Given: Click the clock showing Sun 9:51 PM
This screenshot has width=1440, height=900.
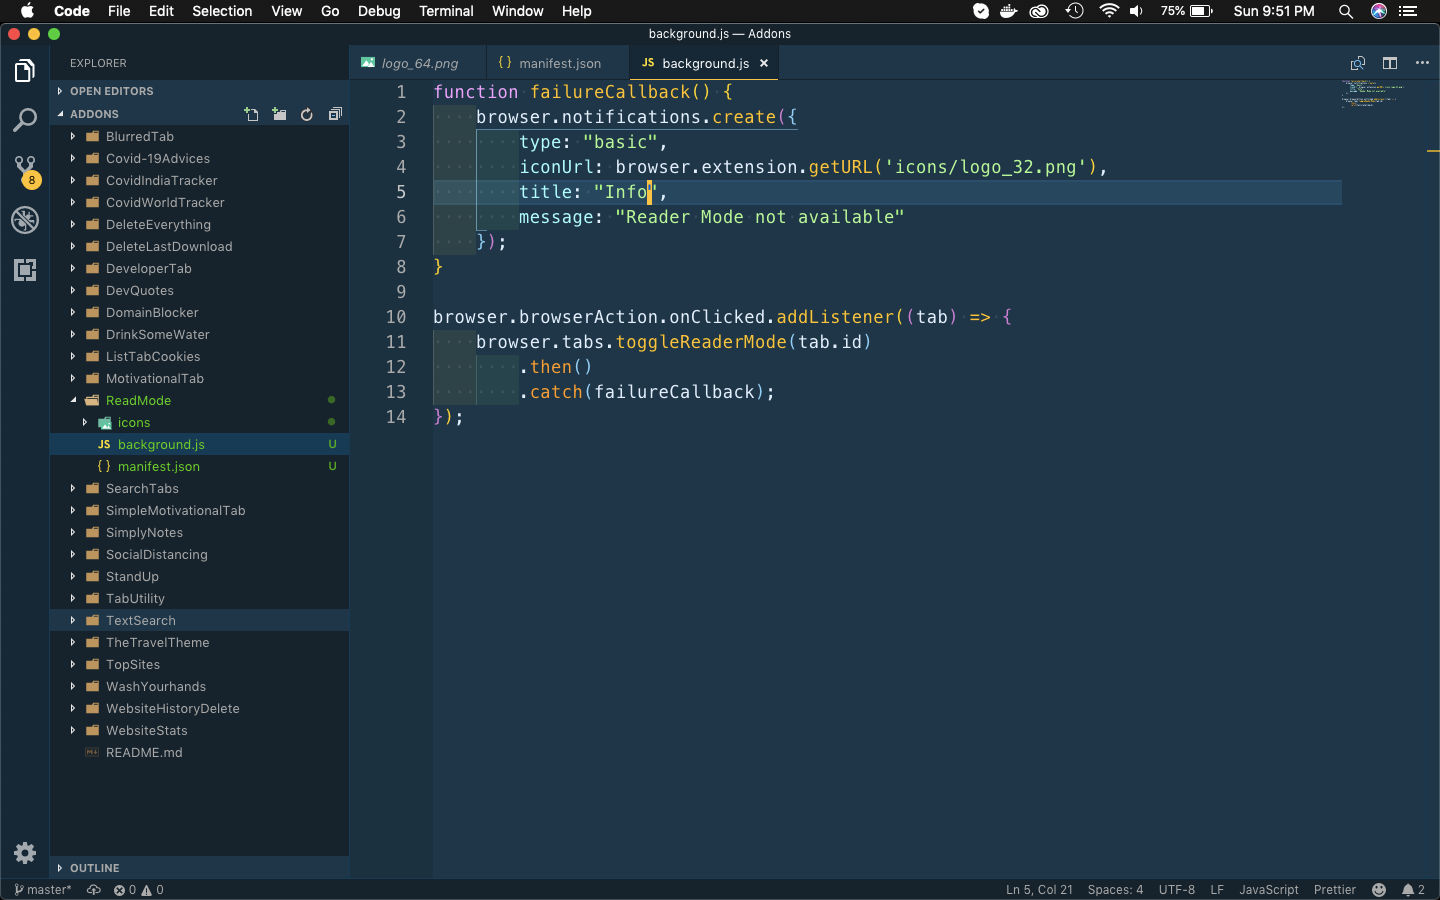Looking at the screenshot, I should click(1274, 11).
